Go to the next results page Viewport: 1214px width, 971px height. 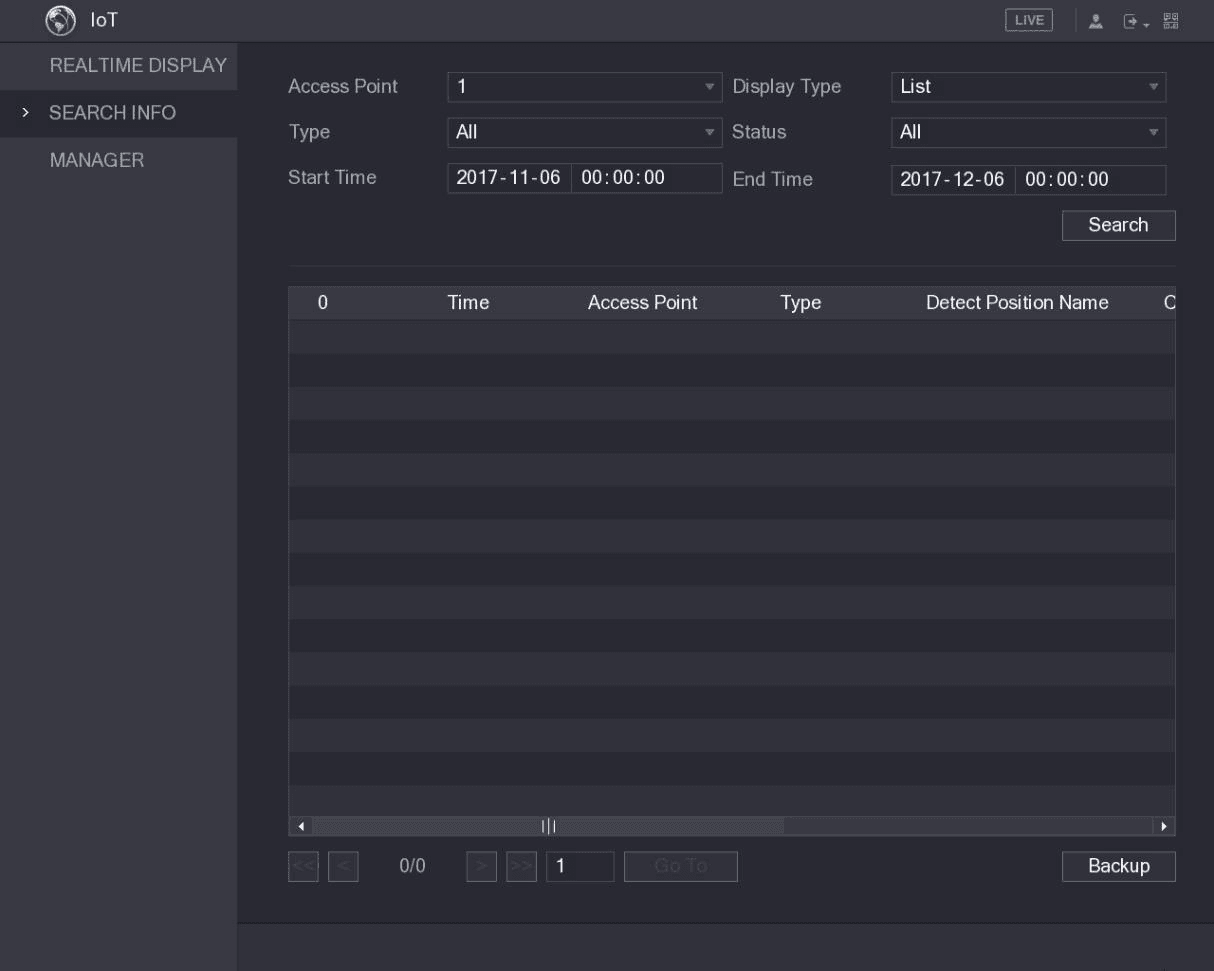(x=482, y=866)
